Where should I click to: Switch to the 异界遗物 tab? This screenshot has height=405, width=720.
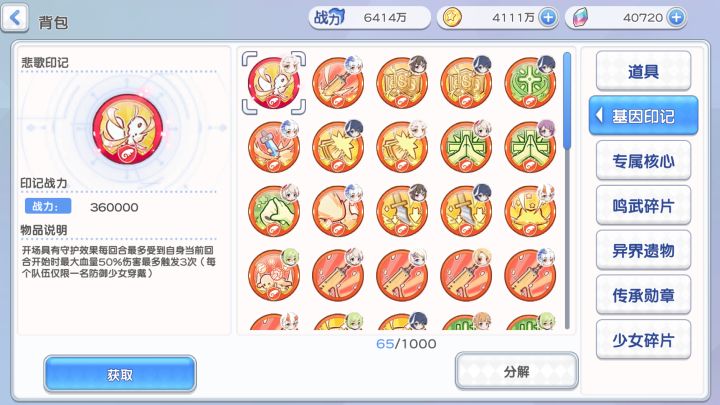pyautogui.click(x=643, y=250)
